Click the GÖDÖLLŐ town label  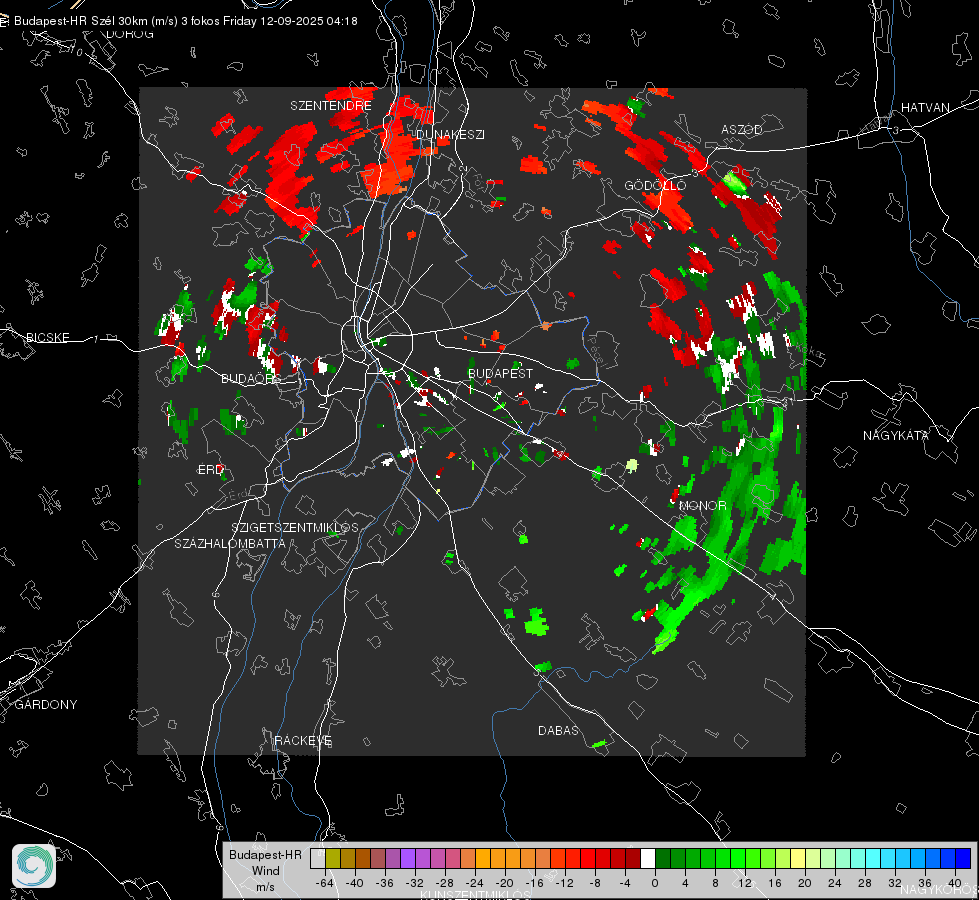tap(655, 185)
